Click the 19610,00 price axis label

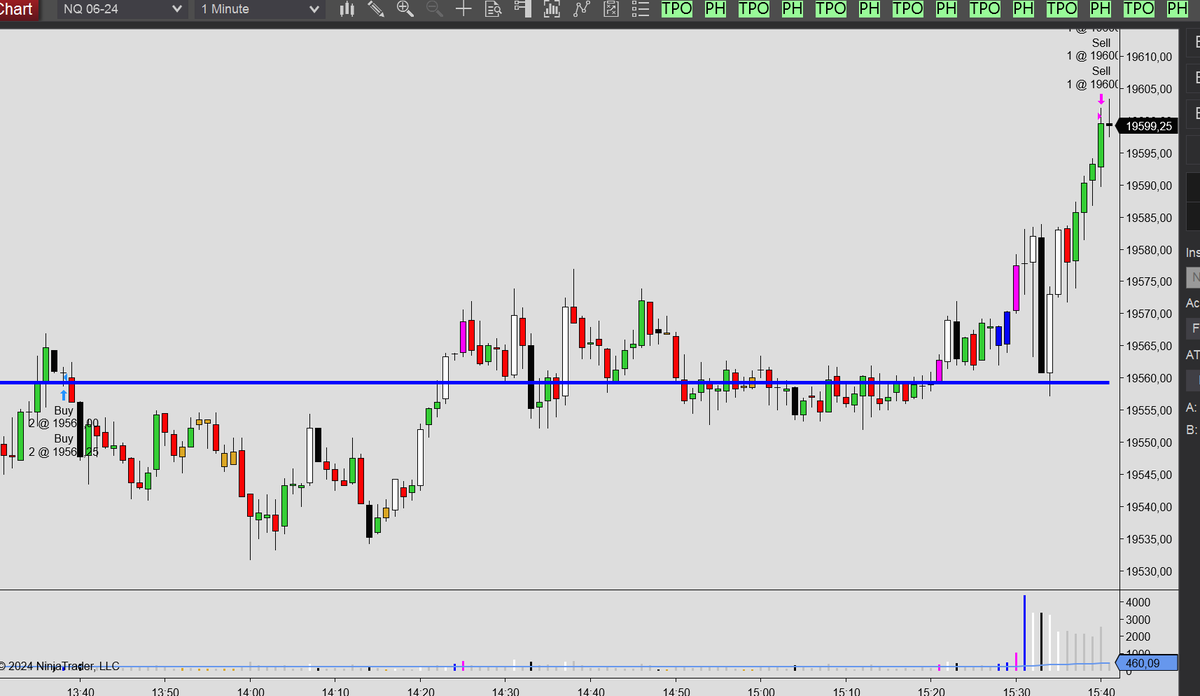pos(1148,57)
